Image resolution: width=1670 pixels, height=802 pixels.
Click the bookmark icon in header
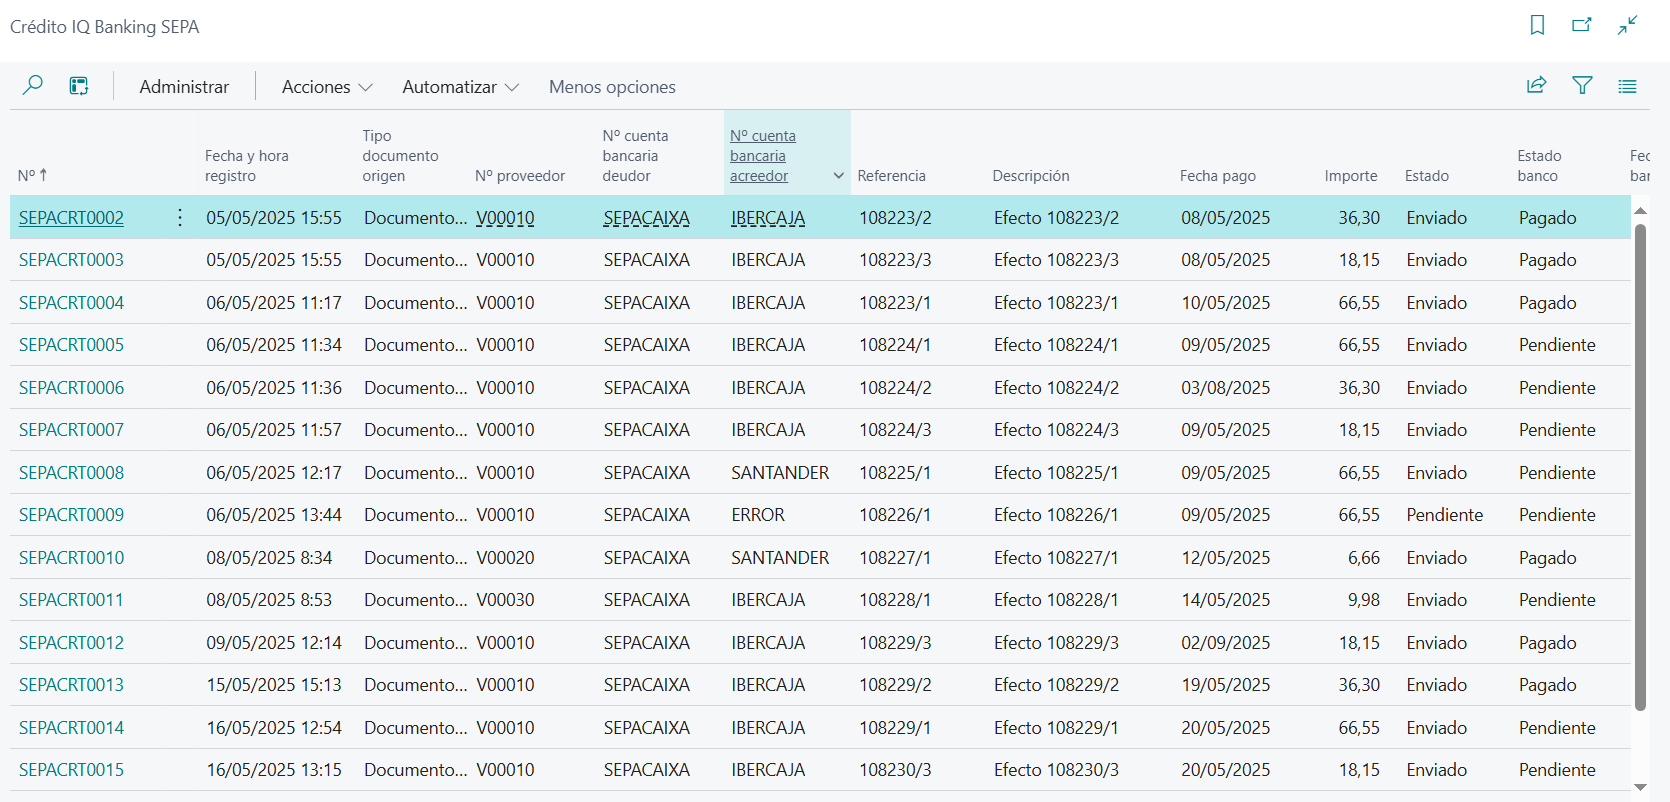pos(1537,26)
